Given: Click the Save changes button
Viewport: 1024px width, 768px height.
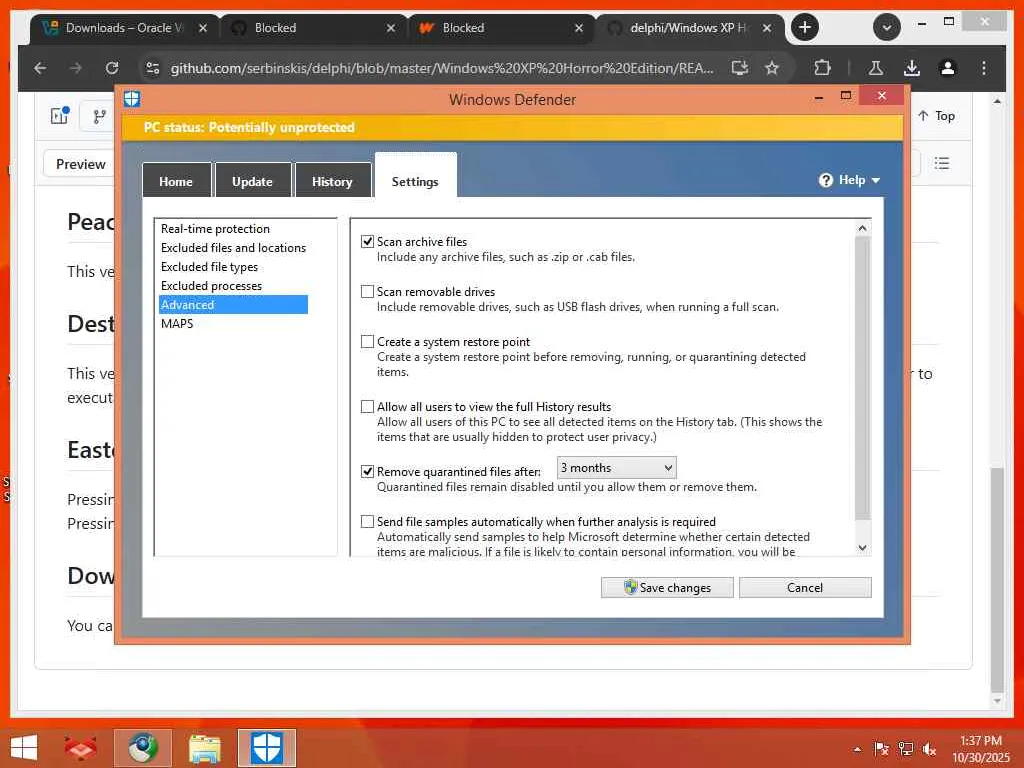Looking at the screenshot, I should pyautogui.click(x=667, y=587).
